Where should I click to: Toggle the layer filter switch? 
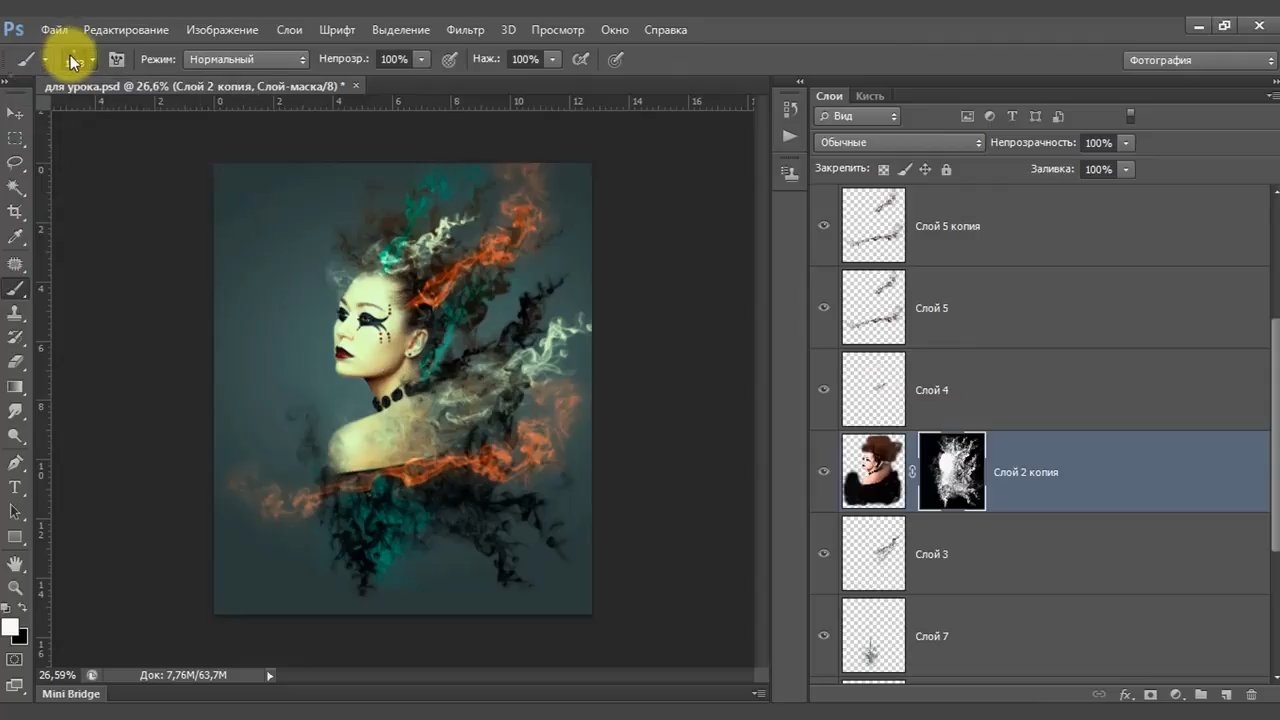[1130, 116]
